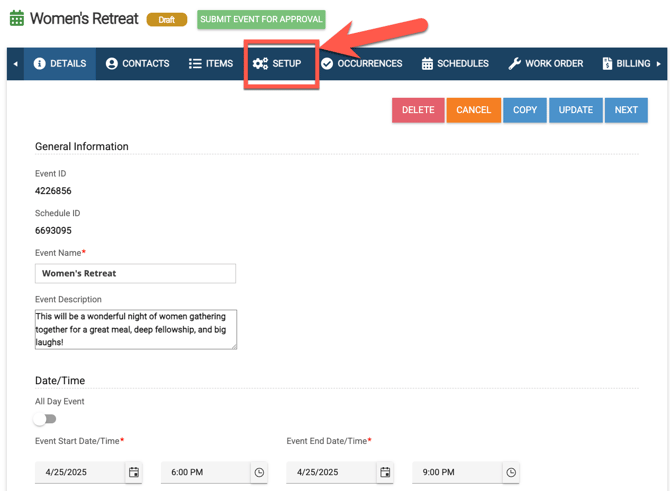The height and width of the screenshot is (491, 670).
Task: Click the red Delete button
Action: (x=418, y=110)
